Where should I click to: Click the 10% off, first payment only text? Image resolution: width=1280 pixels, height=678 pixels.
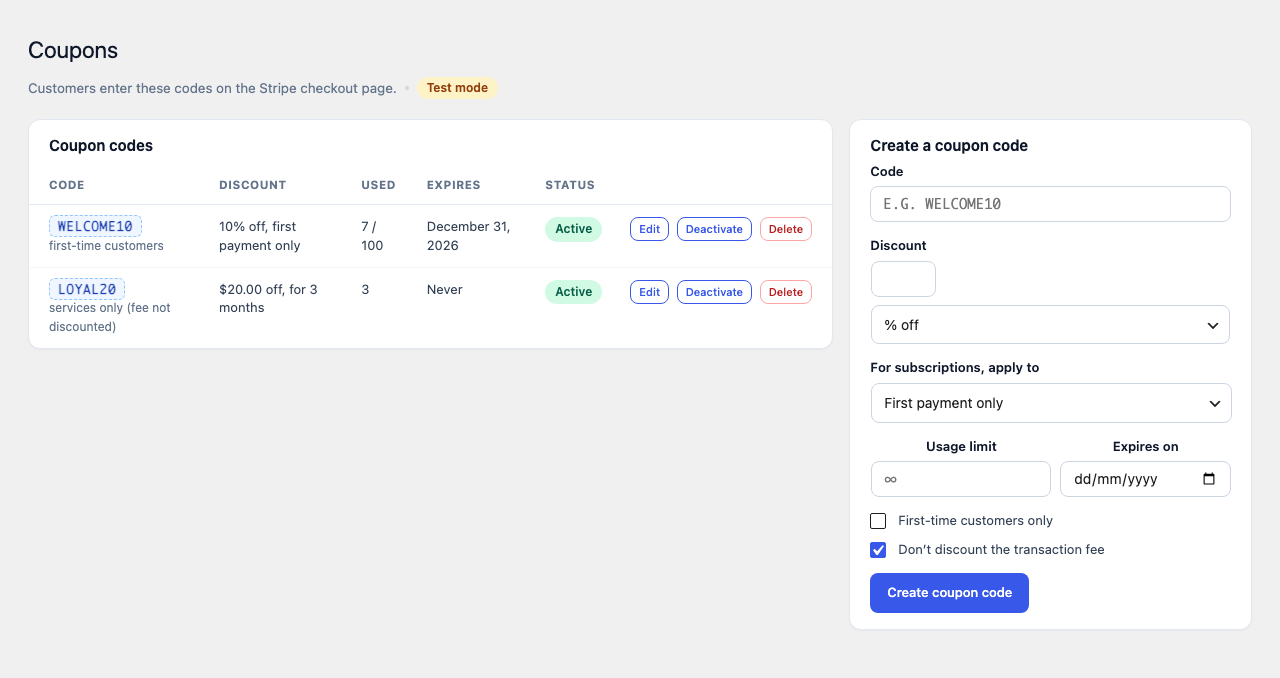tap(260, 236)
